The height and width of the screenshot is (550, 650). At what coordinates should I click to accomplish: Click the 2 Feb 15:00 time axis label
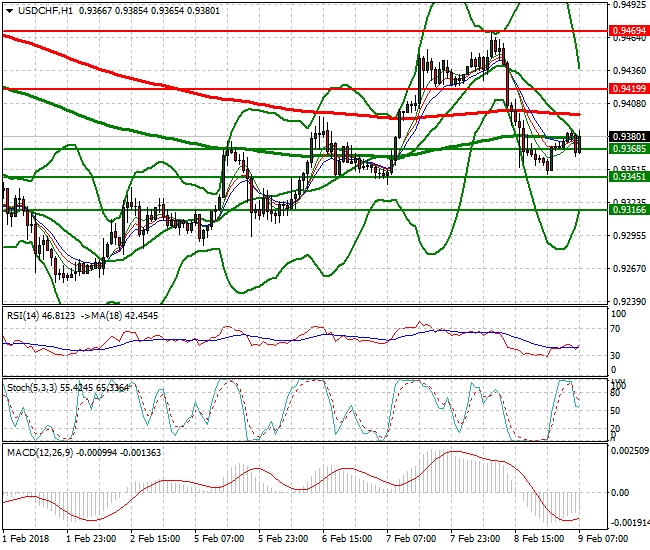pos(155,539)
